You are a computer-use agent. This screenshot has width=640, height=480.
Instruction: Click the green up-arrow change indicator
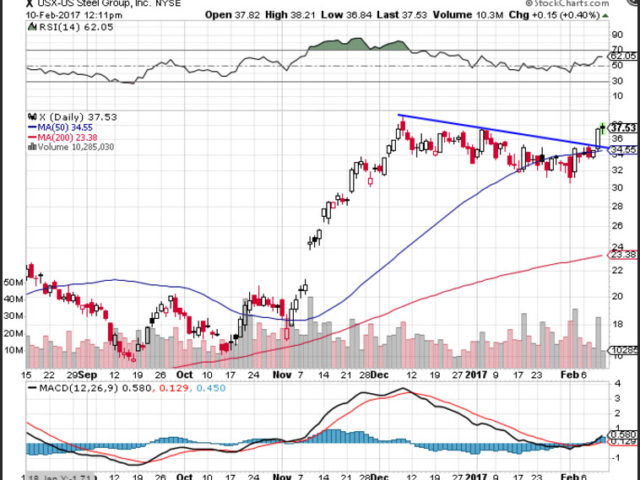(605, 16)
